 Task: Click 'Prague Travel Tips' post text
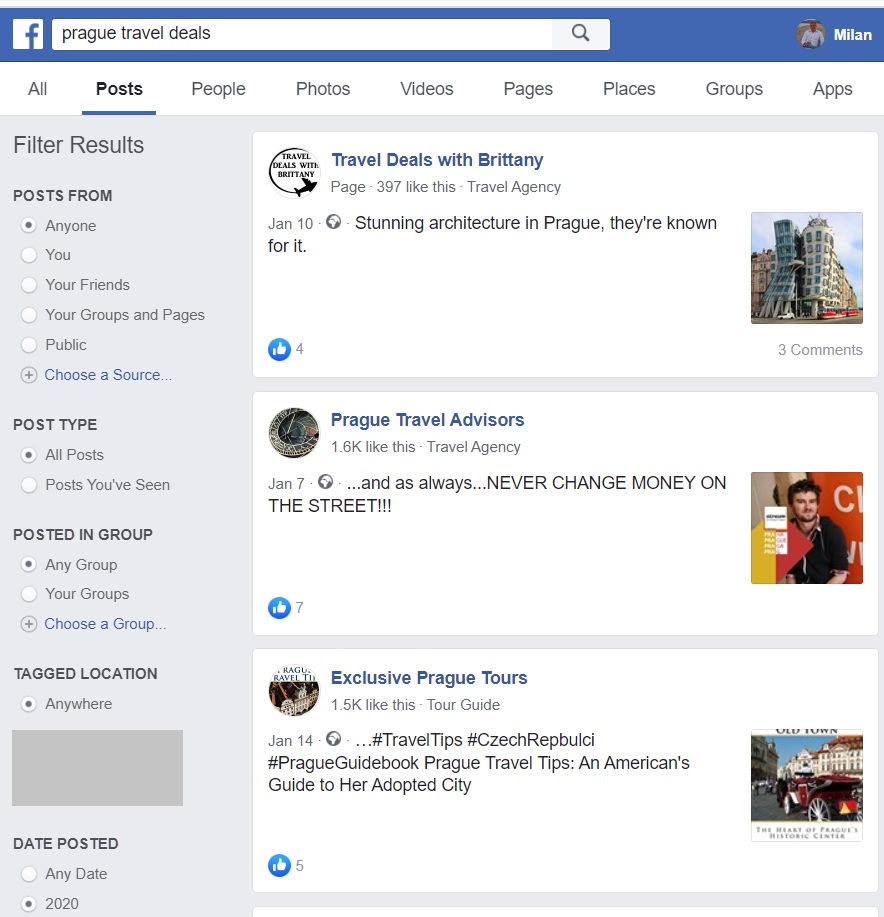click(479, 763)
